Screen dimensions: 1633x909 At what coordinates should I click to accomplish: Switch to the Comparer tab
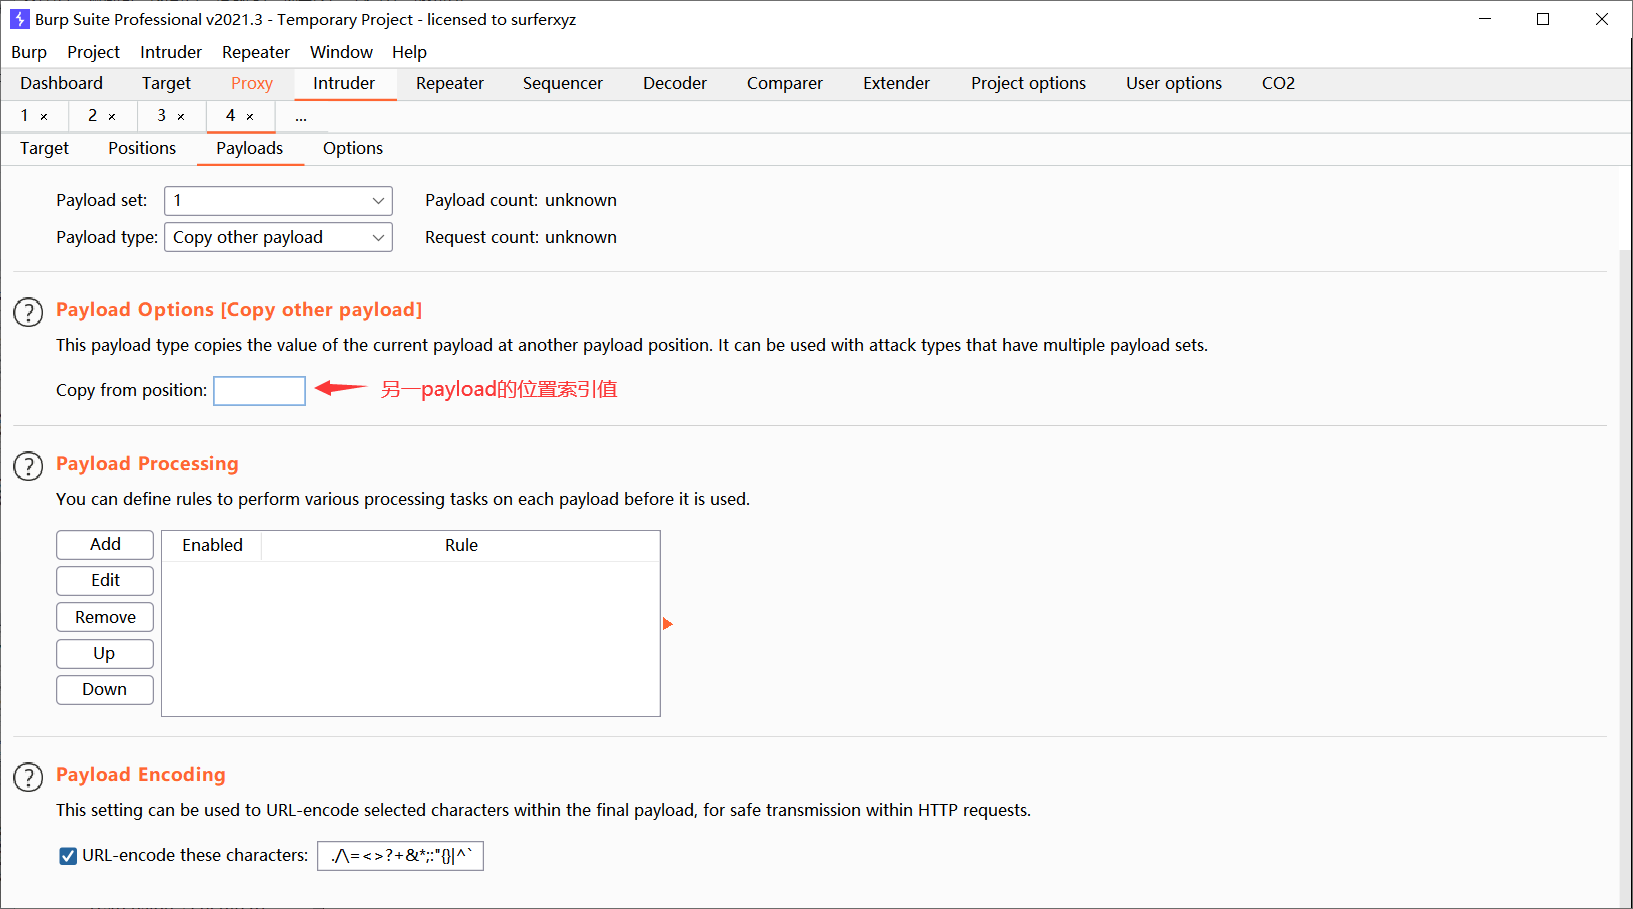(x=785, y=84)
